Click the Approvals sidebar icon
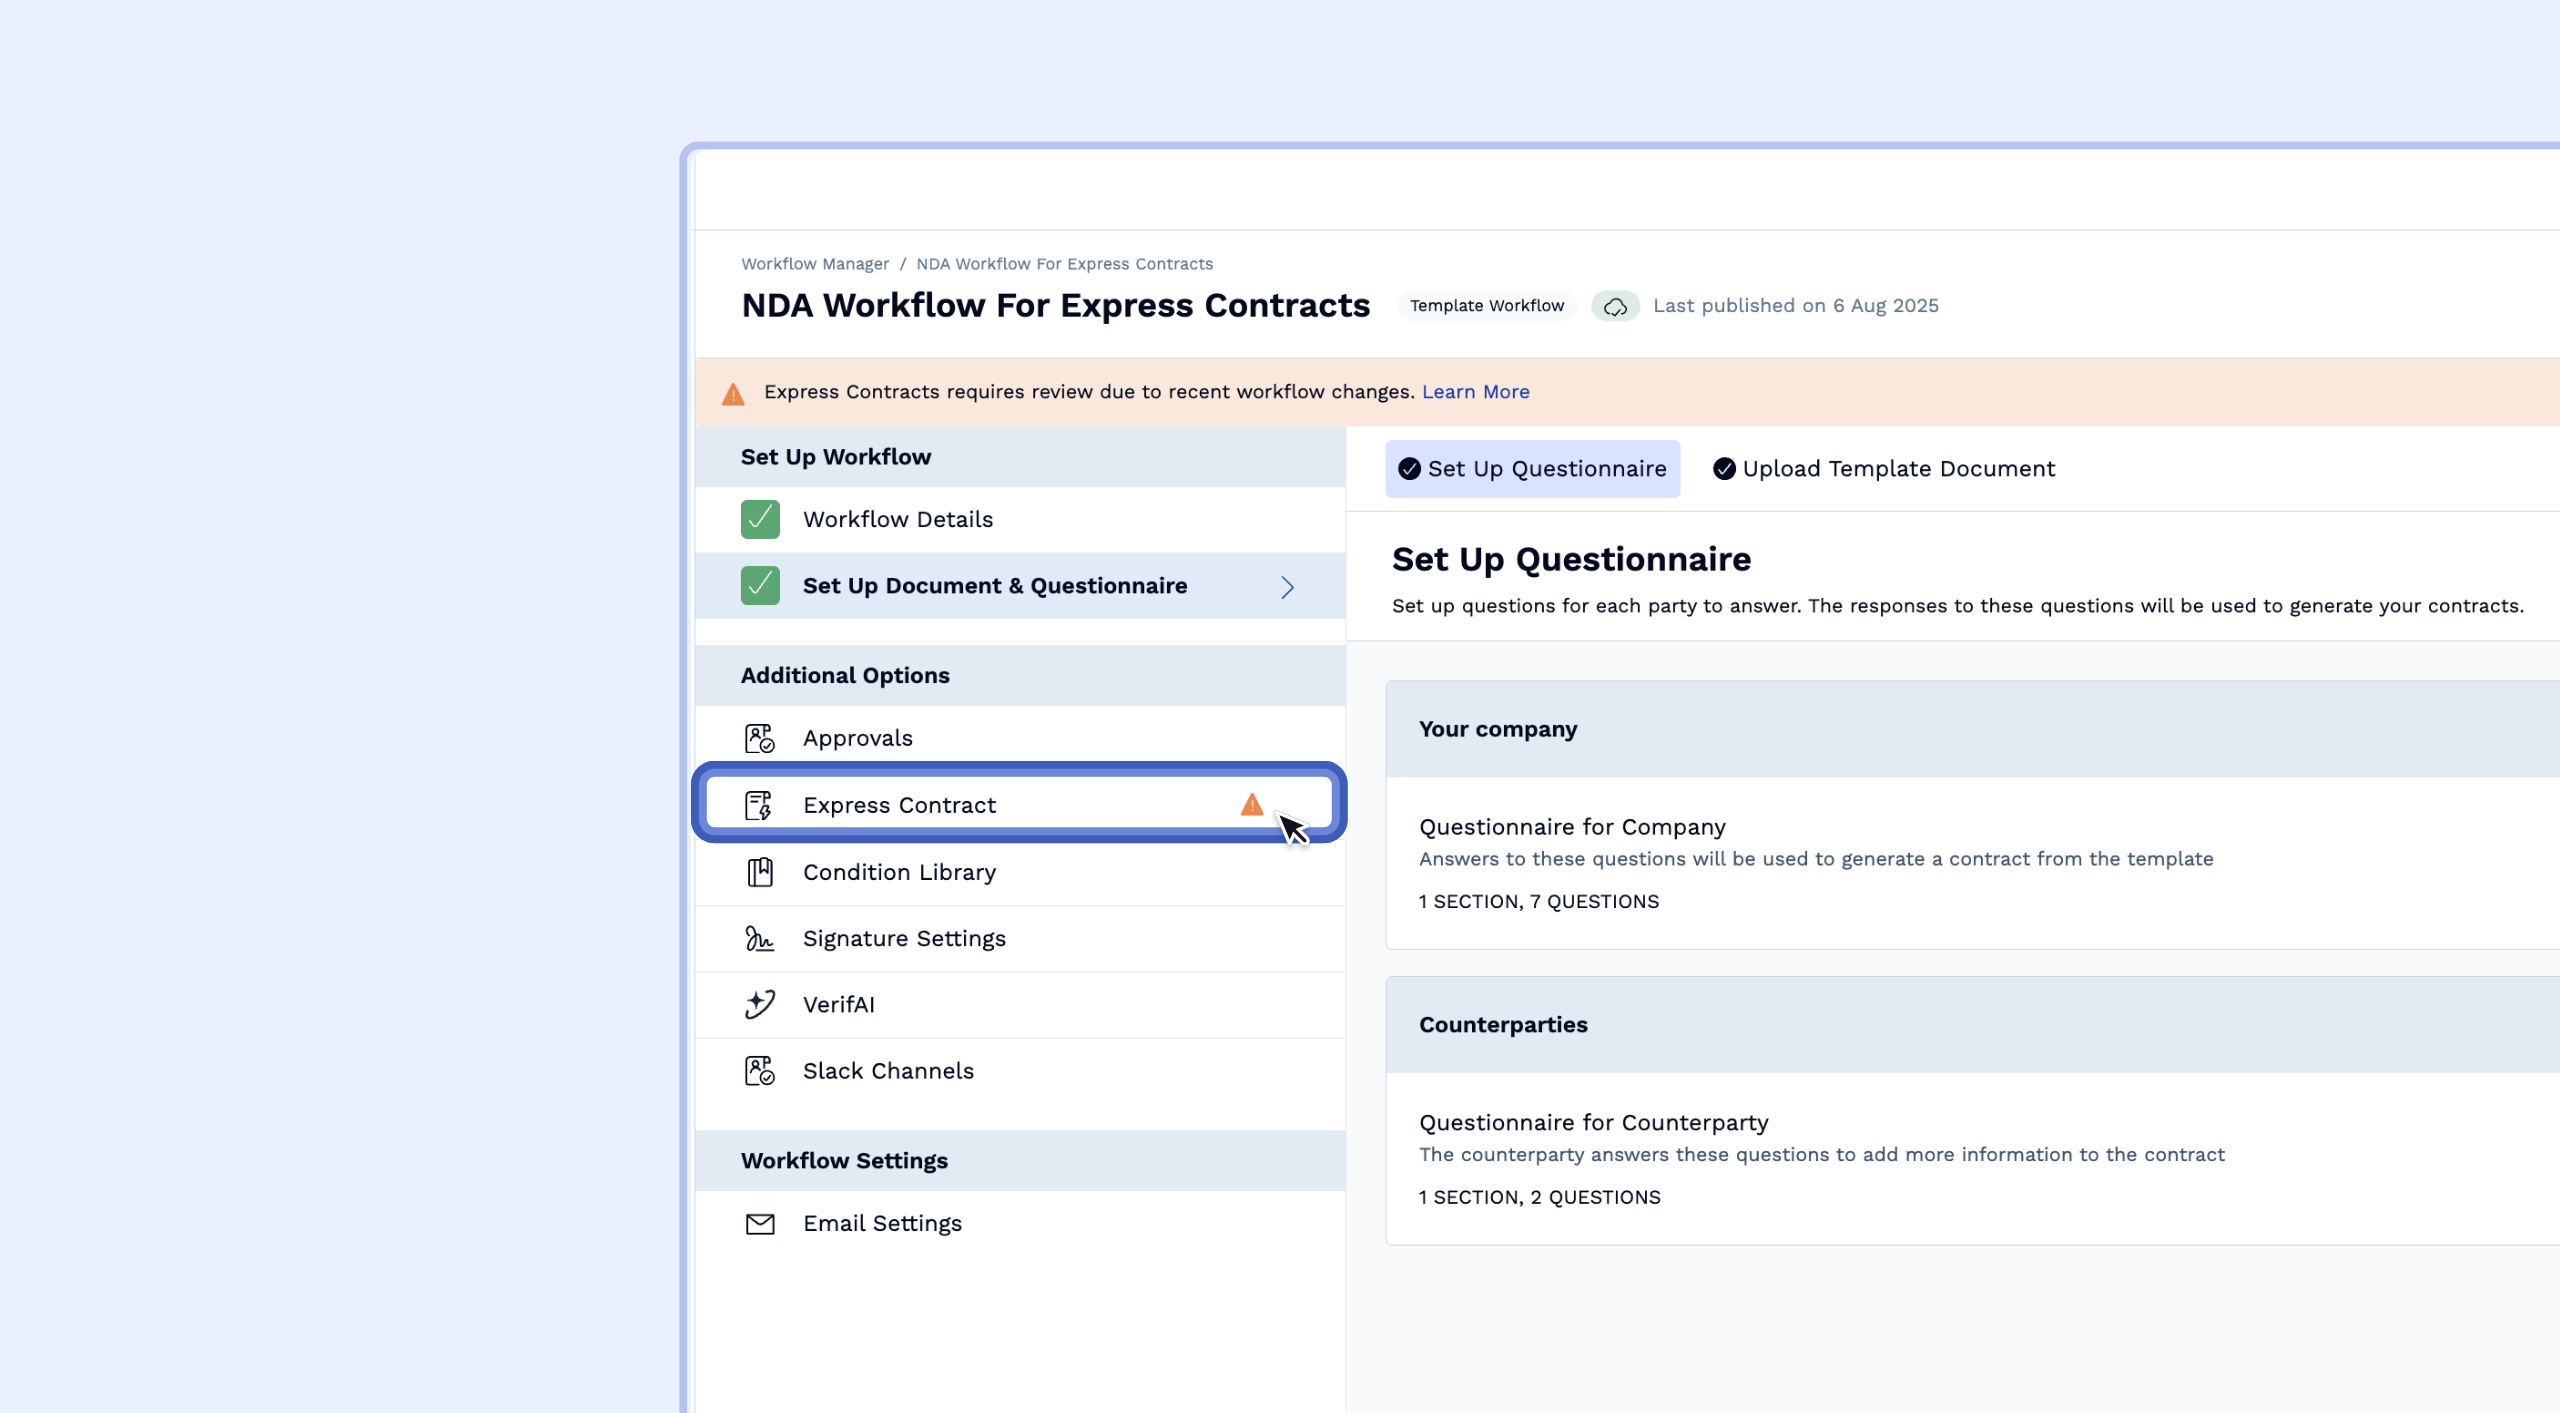2560x1413 pixels. (x=759, y=739)
